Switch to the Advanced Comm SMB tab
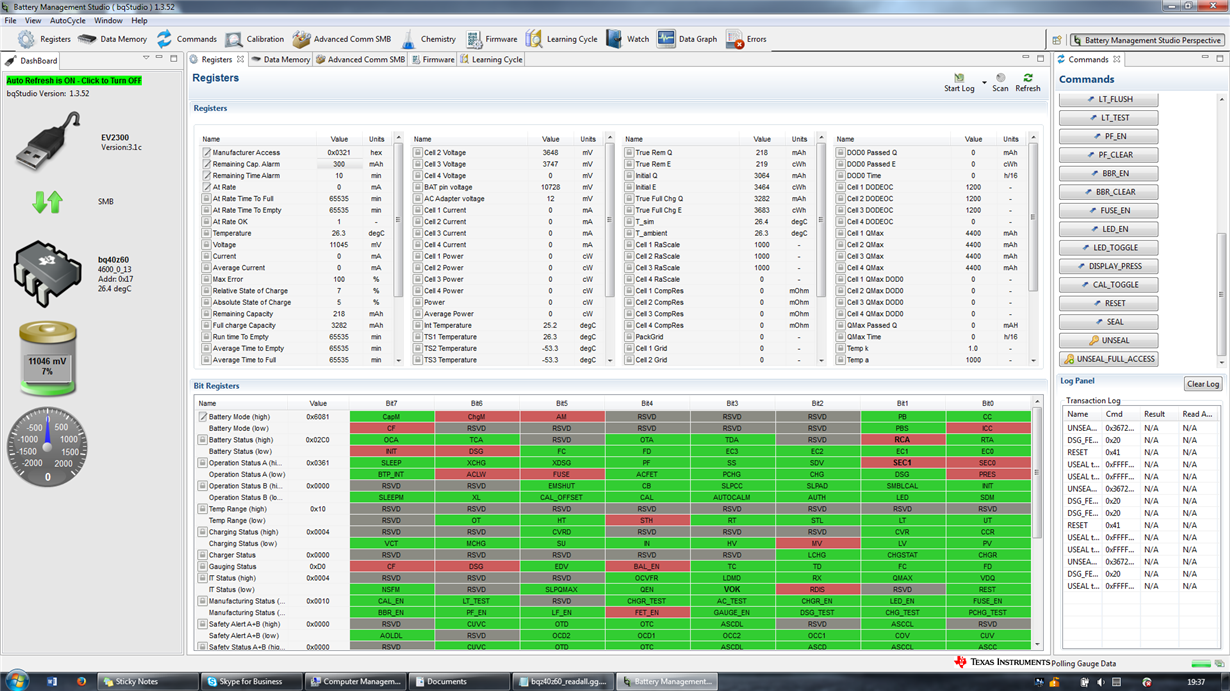The image size is (1230, 691). (359, 60)
